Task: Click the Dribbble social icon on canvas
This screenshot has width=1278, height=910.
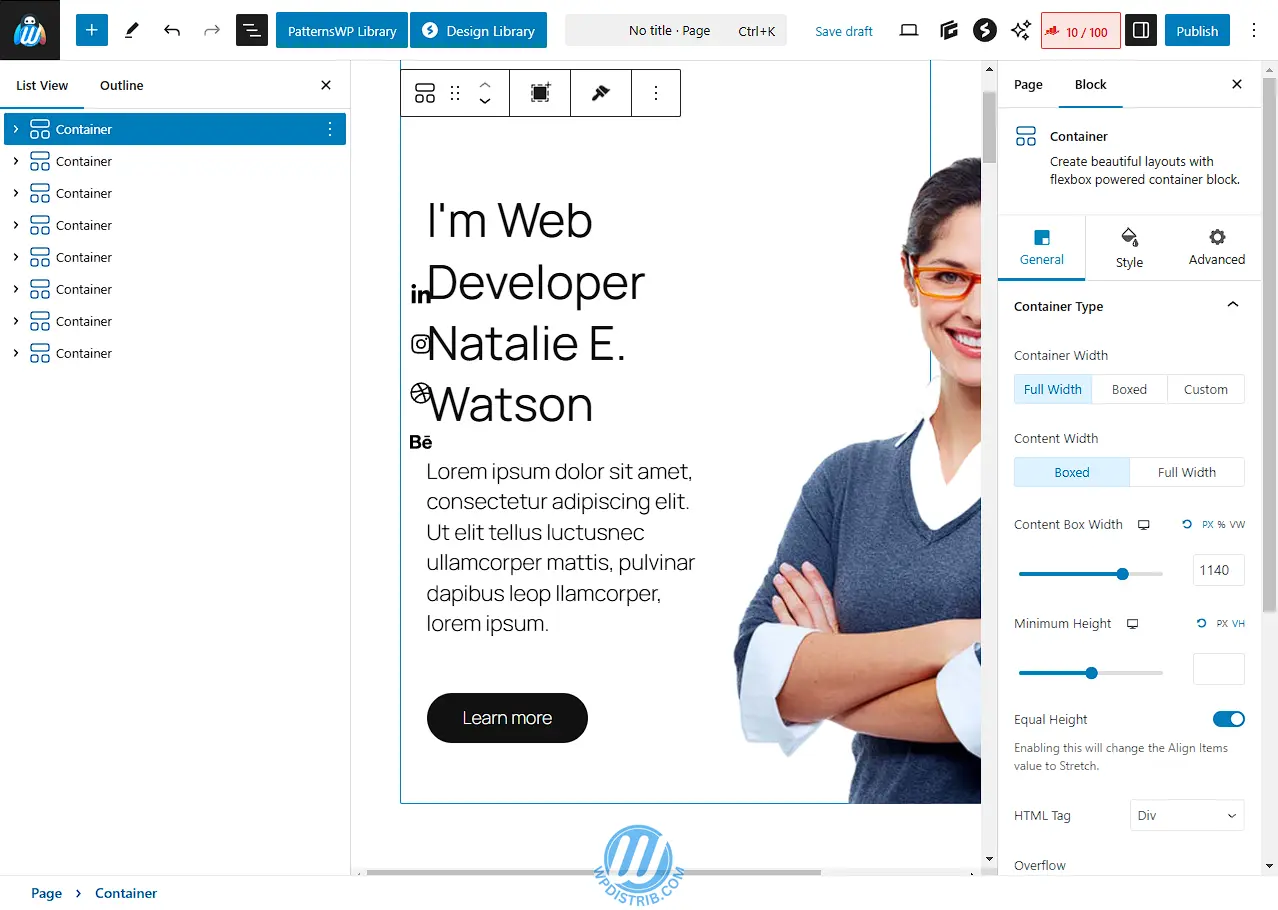Action: [x=421, y=393]
